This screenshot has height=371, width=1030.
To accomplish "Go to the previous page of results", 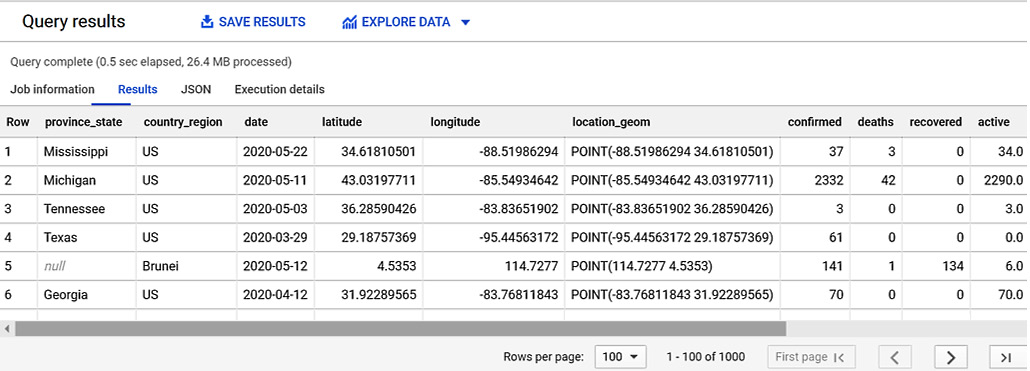I will 895,357.
